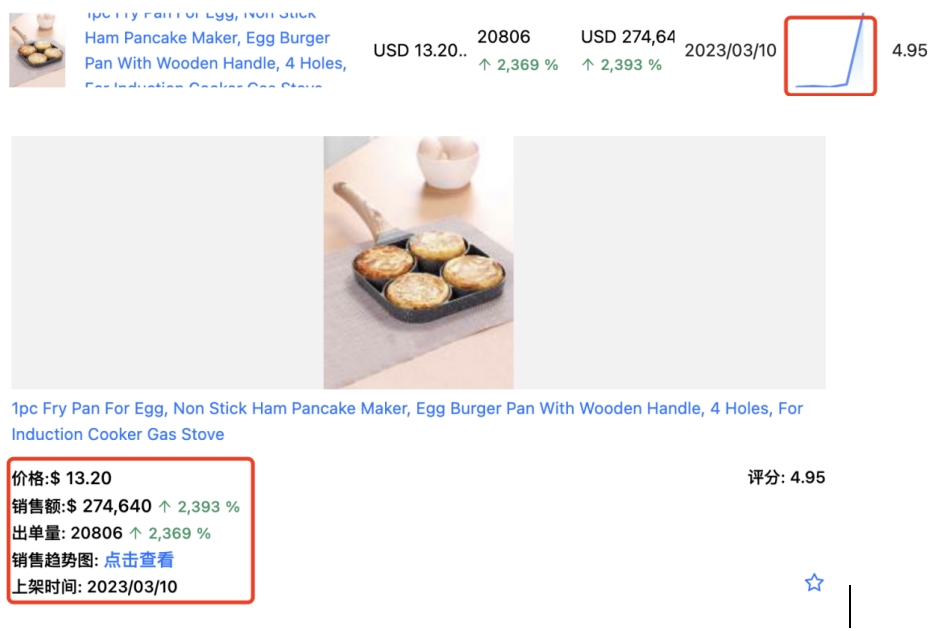The image size is (945, 631).
Task: Click the 2,393 % growth indicator in the table row
Action: 621,65
